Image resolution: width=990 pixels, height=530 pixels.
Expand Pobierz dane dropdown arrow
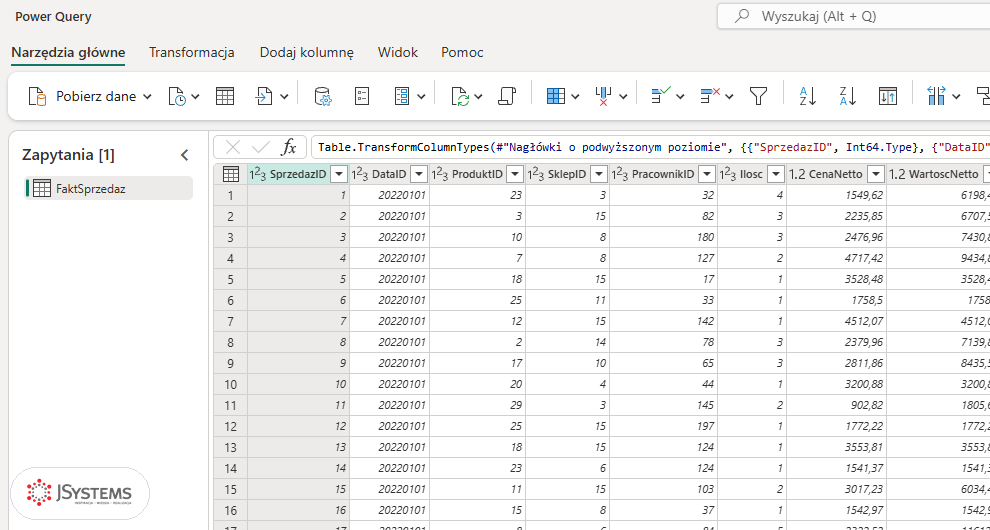coord(147,97)
